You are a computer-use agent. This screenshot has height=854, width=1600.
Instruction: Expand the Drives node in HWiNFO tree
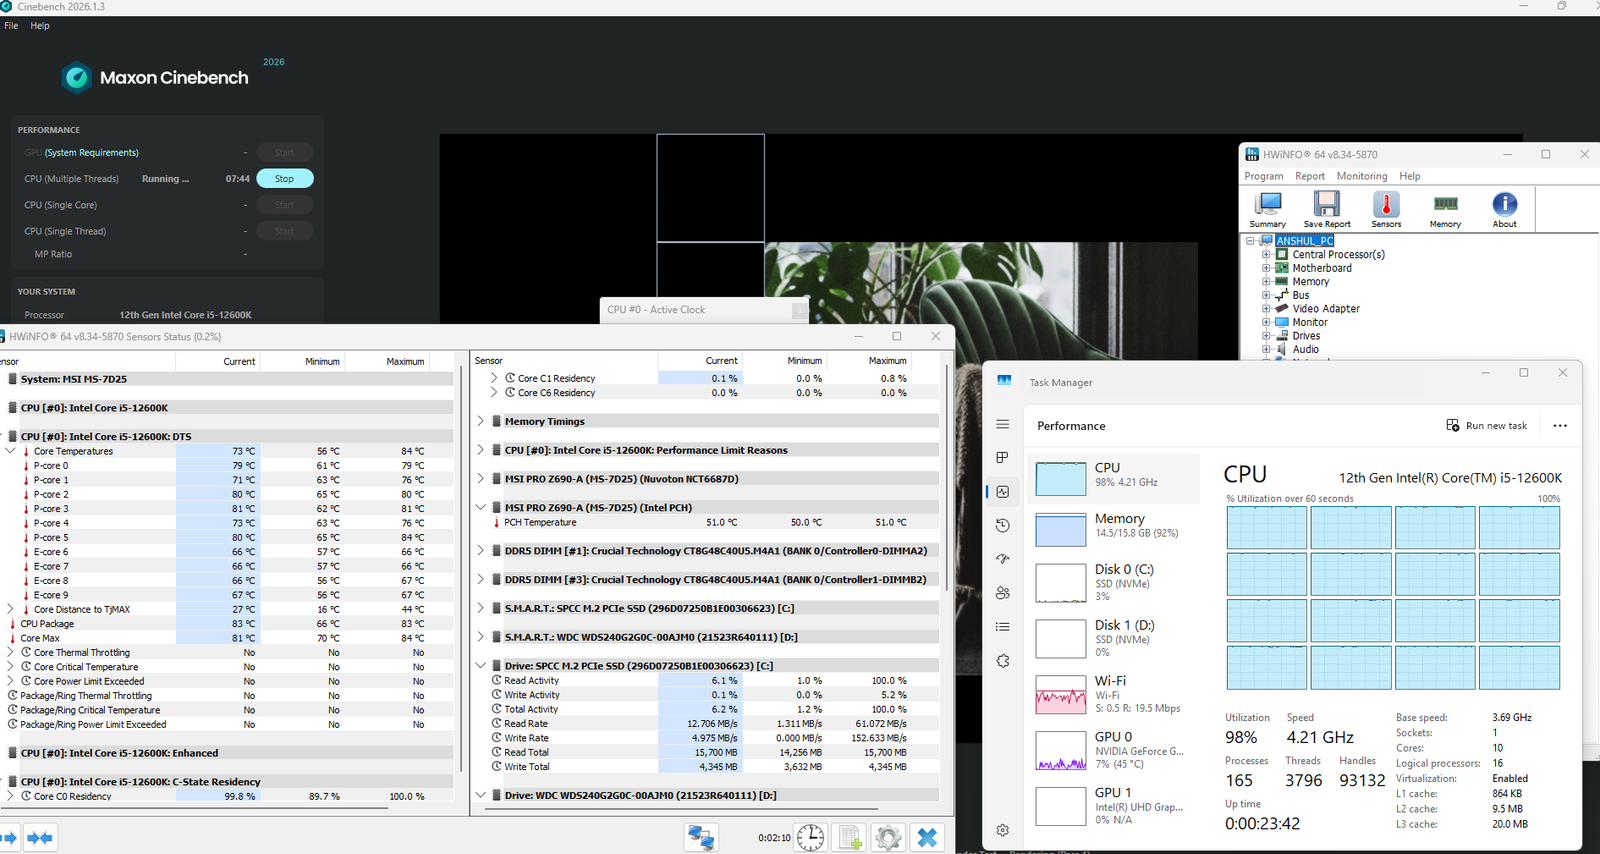coord(1266,336)
